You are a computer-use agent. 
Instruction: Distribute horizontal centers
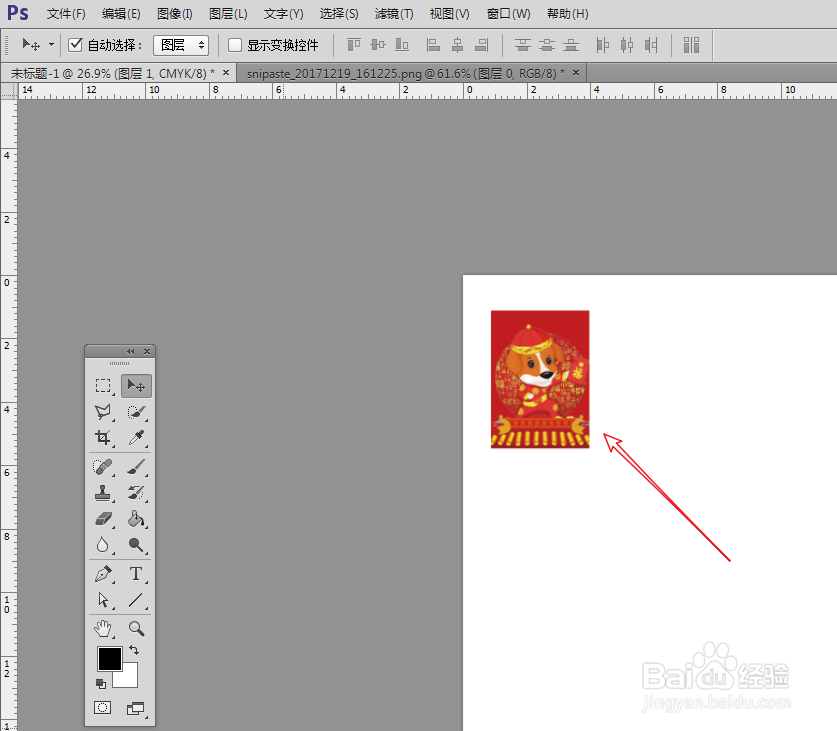[x=627, y=45]
